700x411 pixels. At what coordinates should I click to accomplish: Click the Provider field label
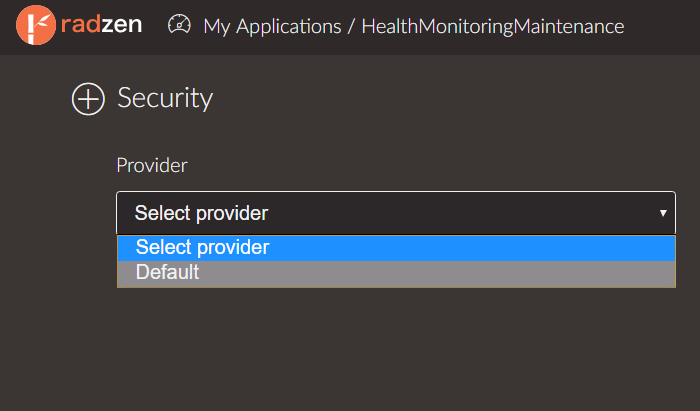(152, 166)
